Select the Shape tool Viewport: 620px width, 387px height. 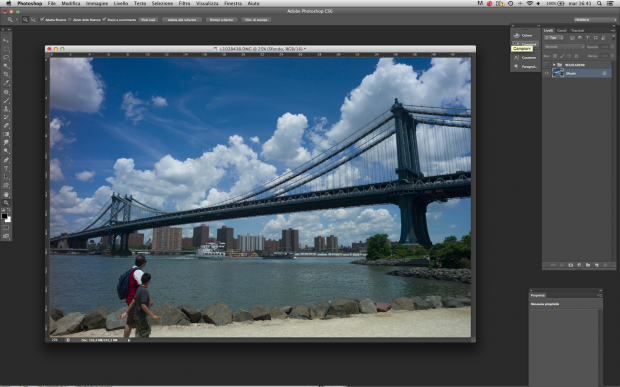(x=6, y=185)
